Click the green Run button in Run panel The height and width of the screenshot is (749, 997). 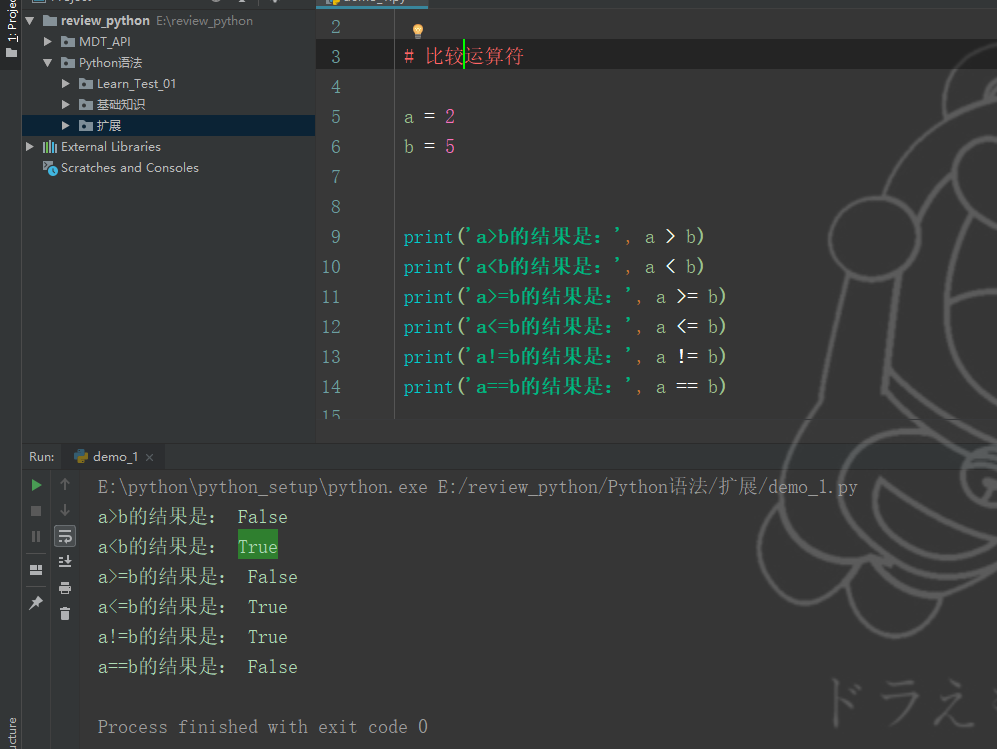point(36,485)
